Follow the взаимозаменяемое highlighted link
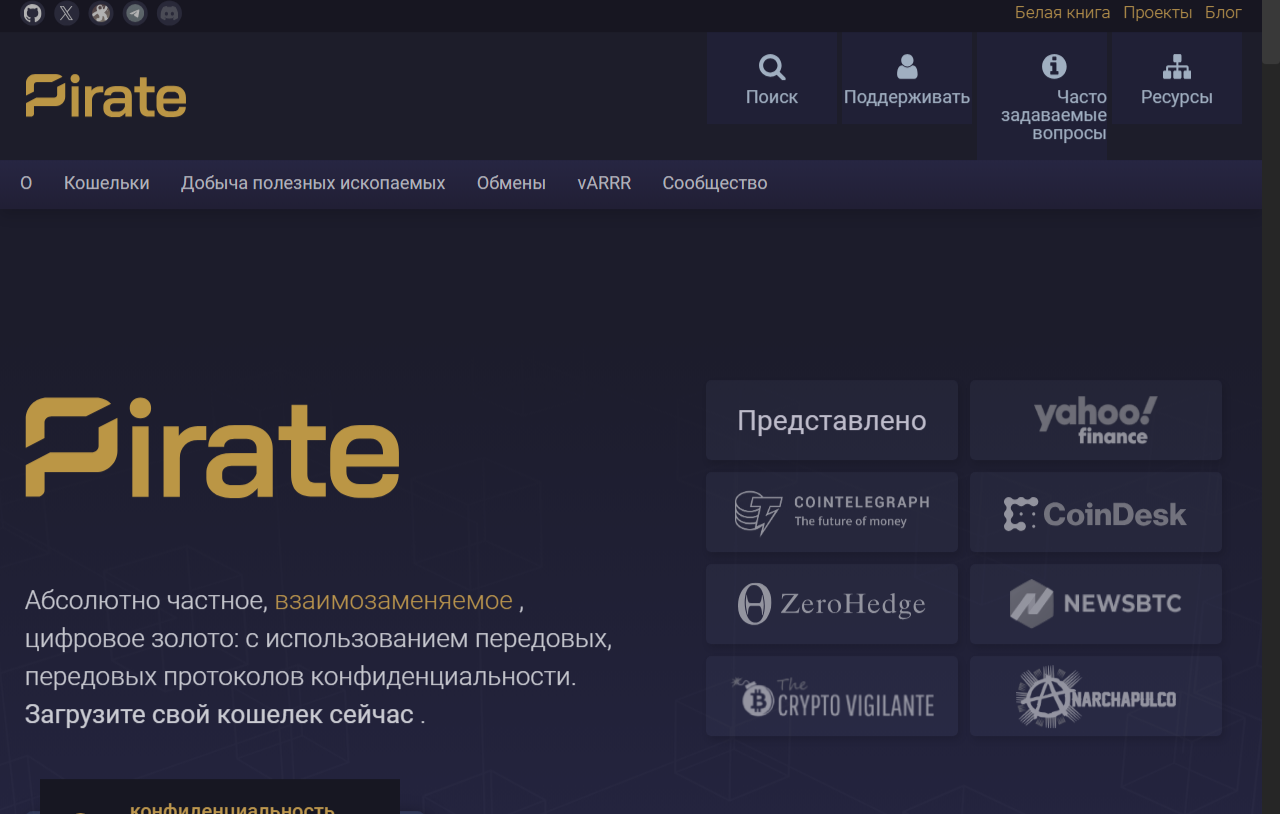Screen dimensions: 1280x814 [394, 600]
